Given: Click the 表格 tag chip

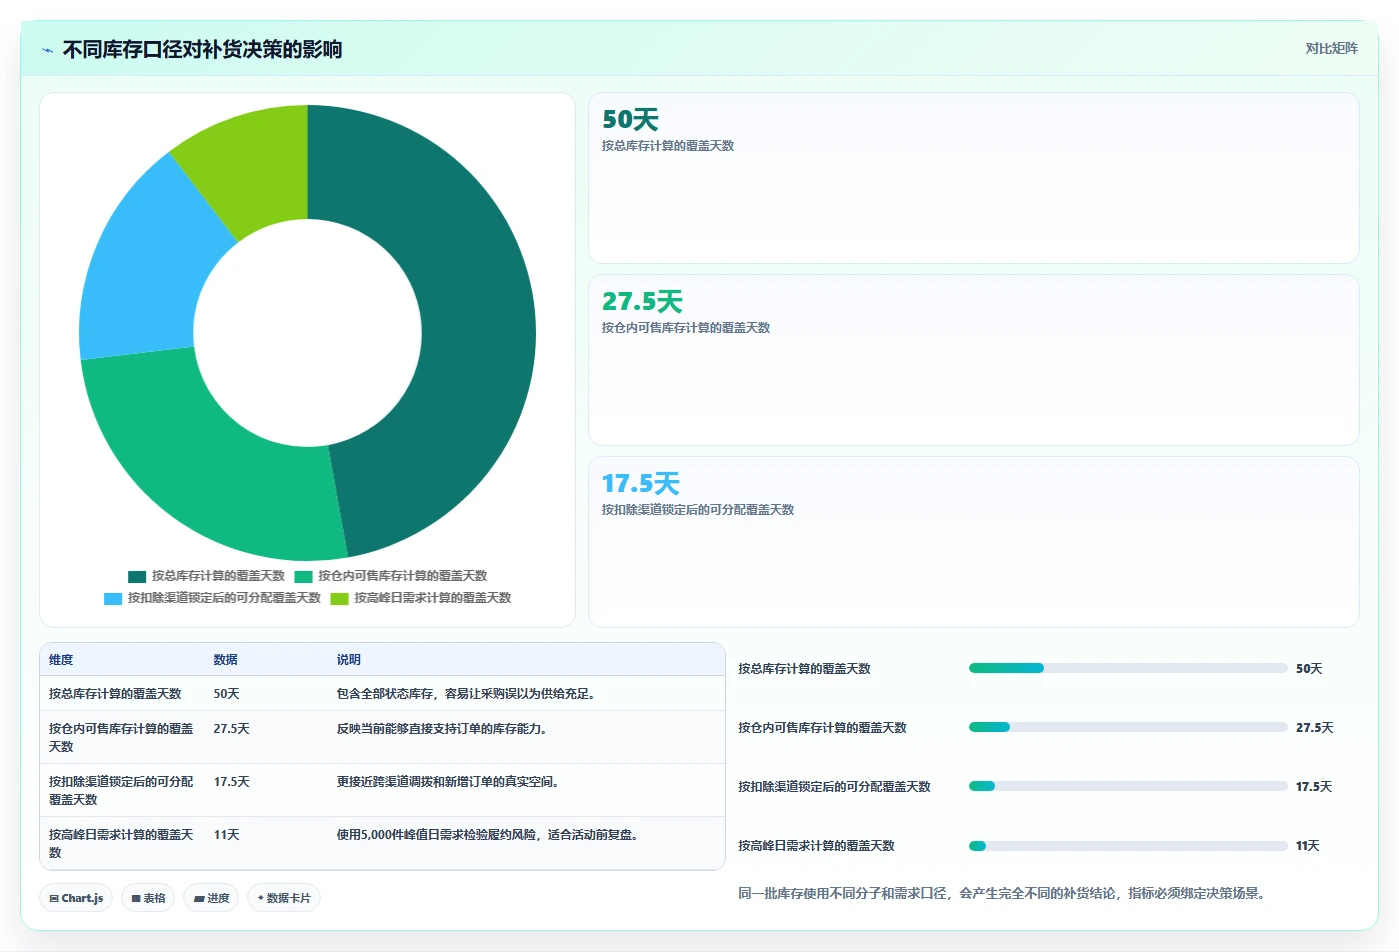Looking at the screenshot, I should click(x=148, y=898).
